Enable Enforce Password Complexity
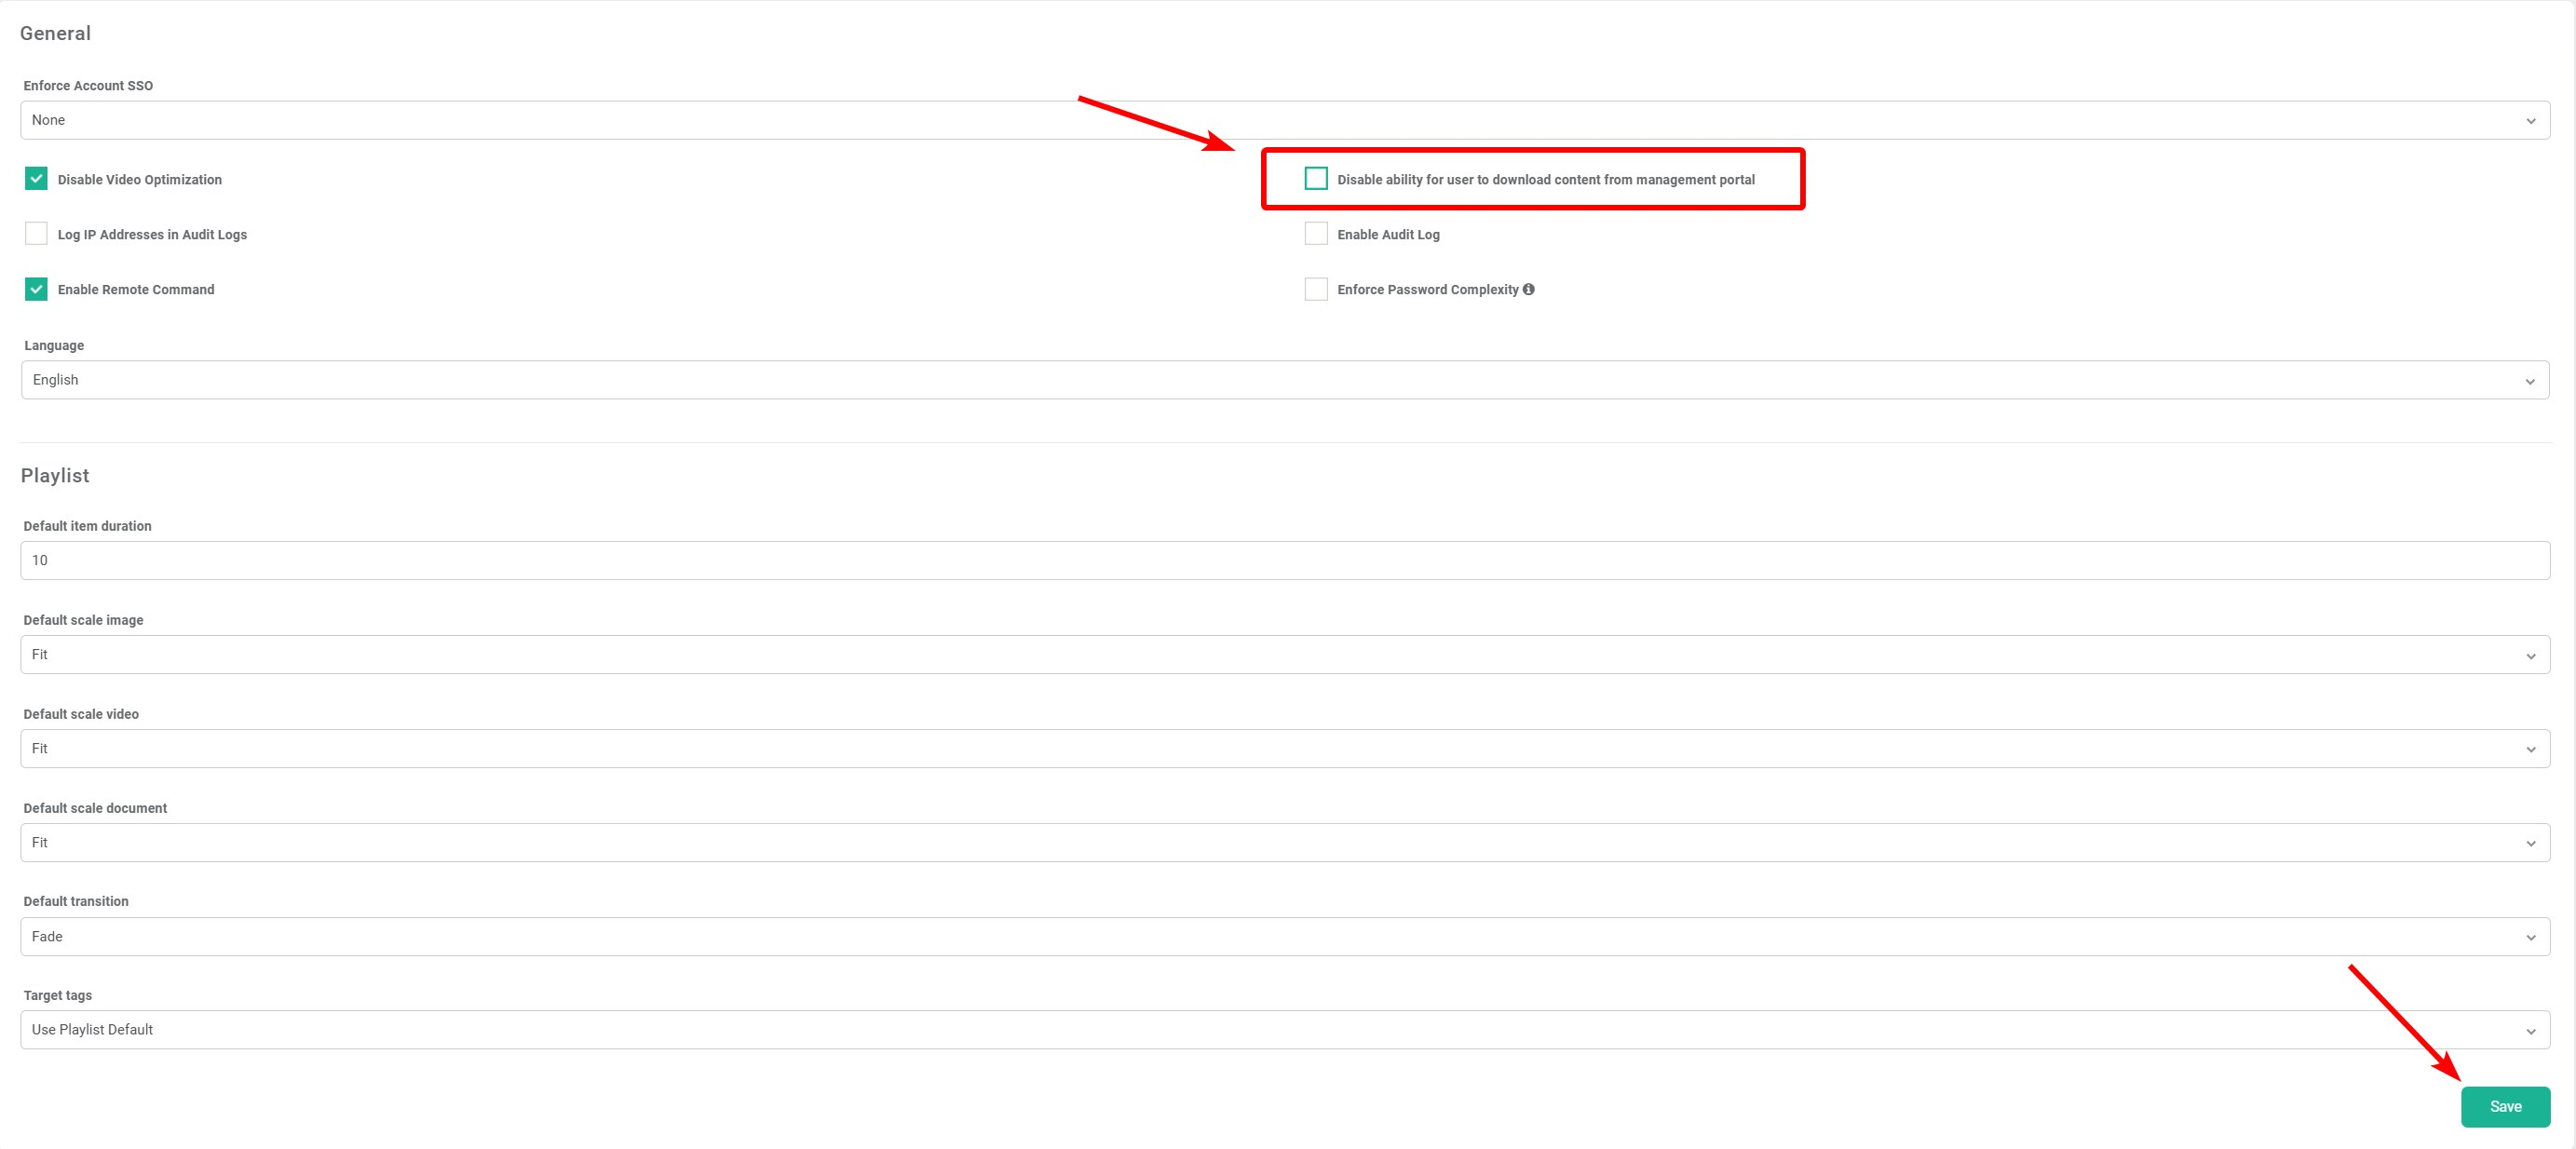Image resolution: width=2576 pixels, height=1149 pixels. [x=1316, y=289]
